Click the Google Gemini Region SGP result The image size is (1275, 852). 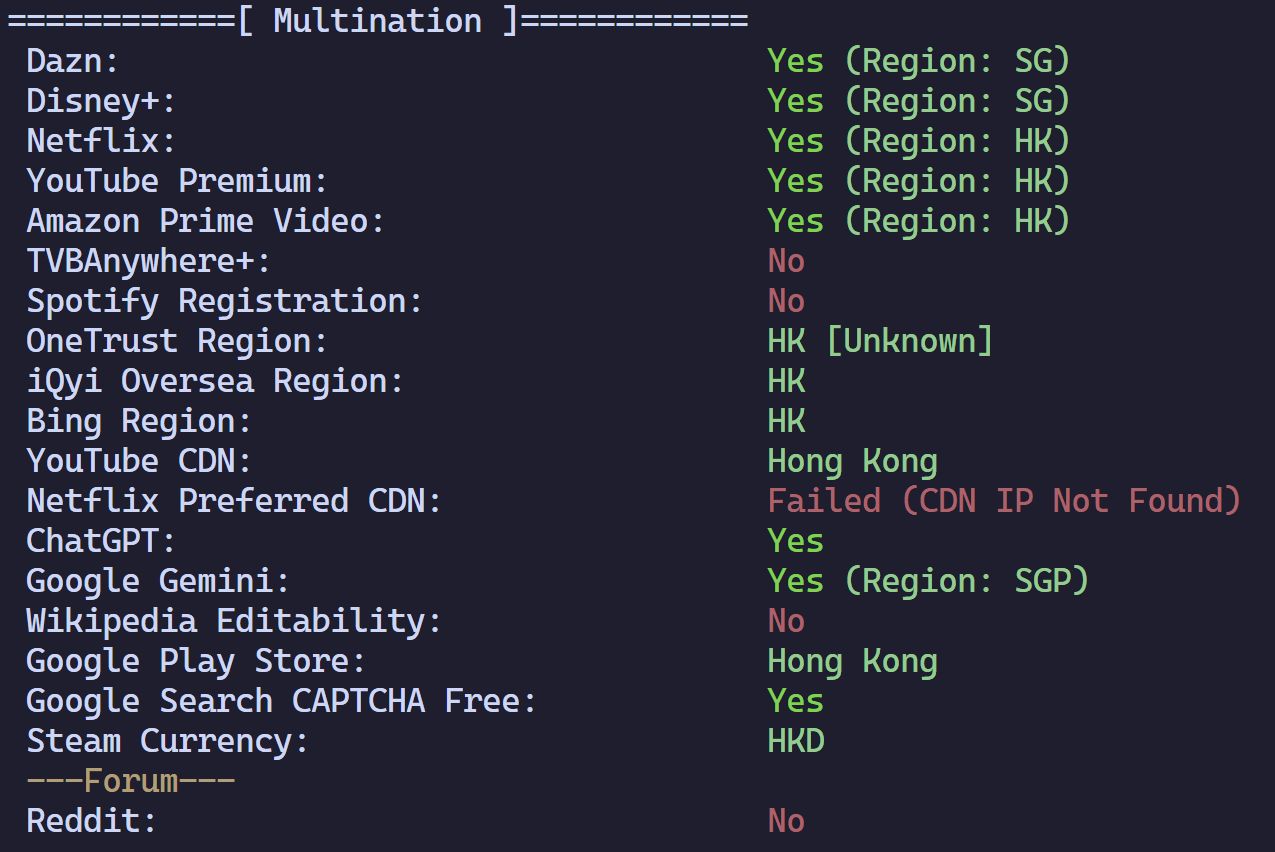[927, 581]
